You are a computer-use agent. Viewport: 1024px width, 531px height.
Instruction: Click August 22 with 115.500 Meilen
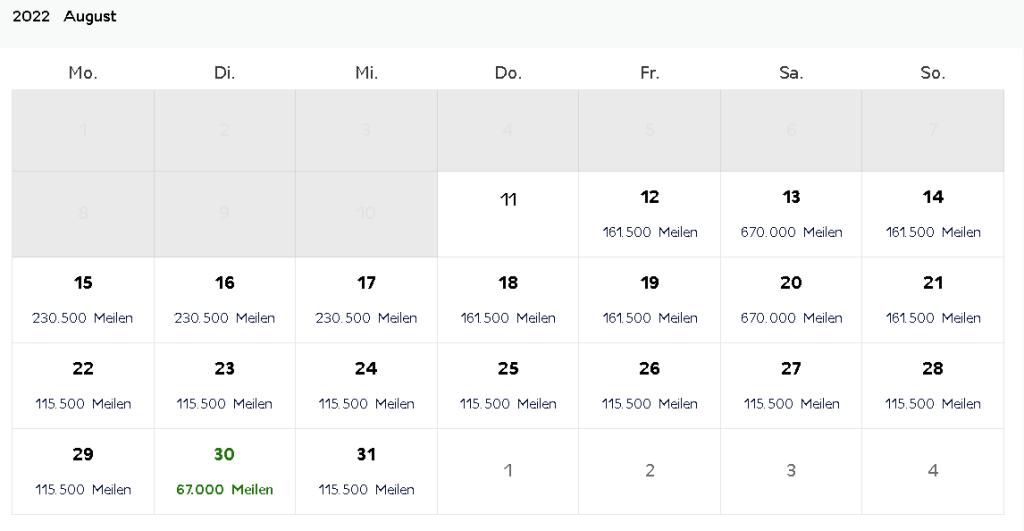(x=83, y=386)
